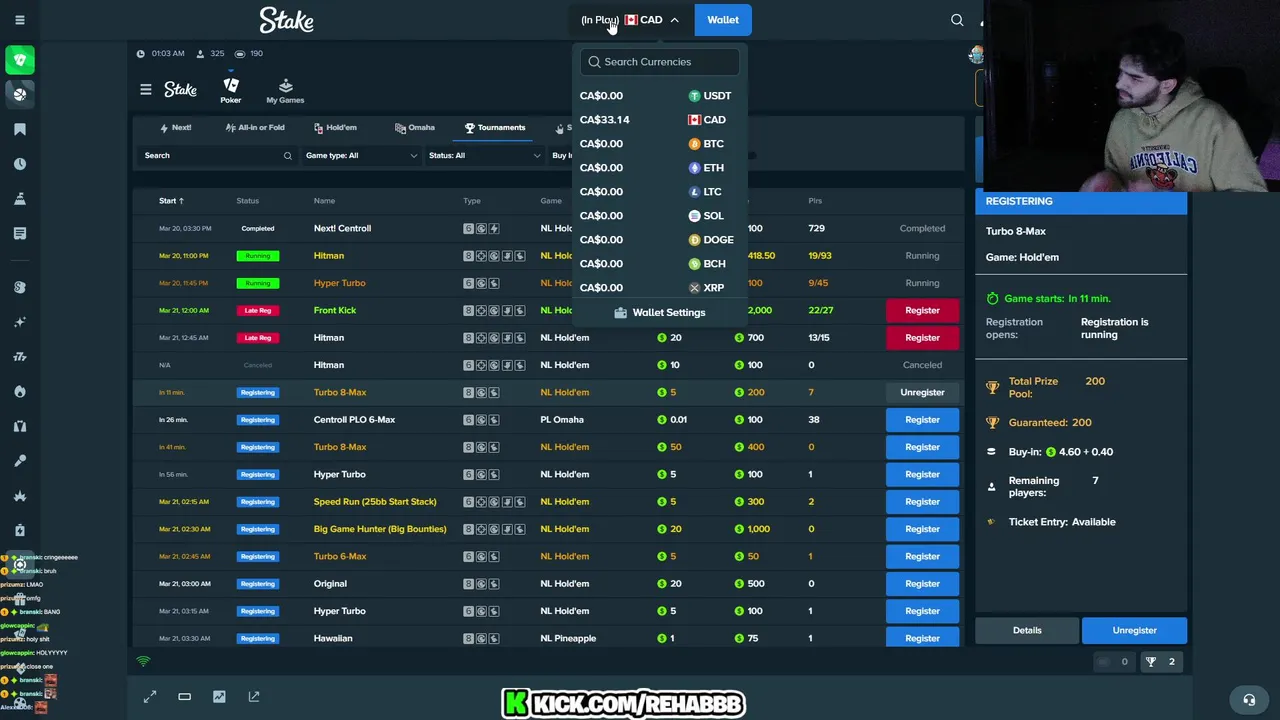Screen dimensions: 1280x720
Task: Click the green connection signal icon
Action: click(143, 662)
